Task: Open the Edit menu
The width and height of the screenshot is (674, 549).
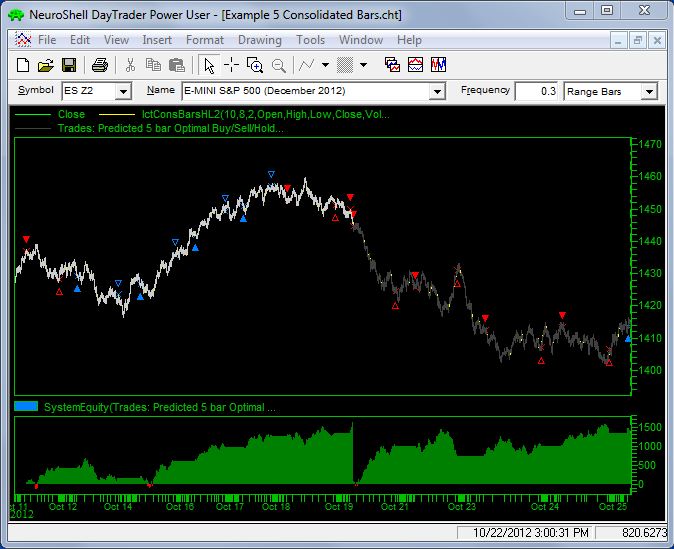Action: click(80, 40)
